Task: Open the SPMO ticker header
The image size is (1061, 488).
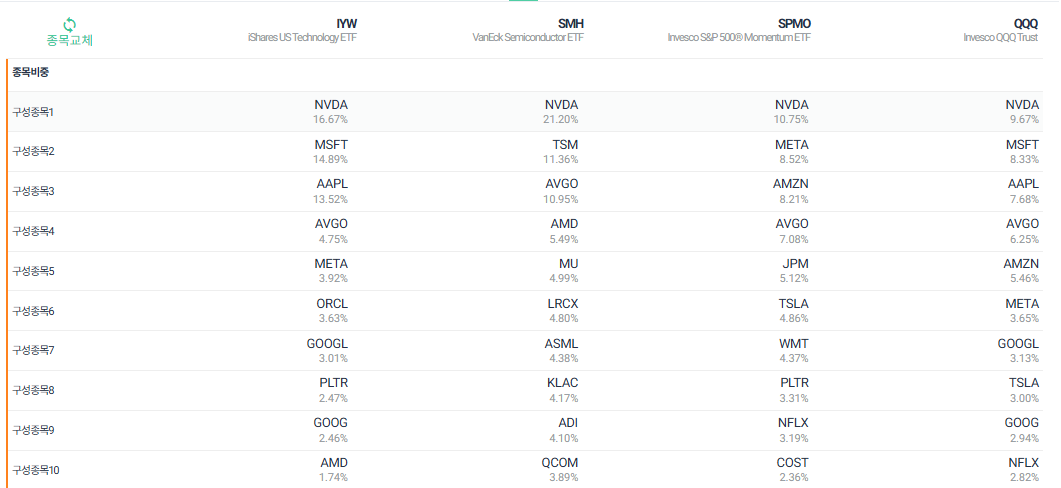Action: 794,24
